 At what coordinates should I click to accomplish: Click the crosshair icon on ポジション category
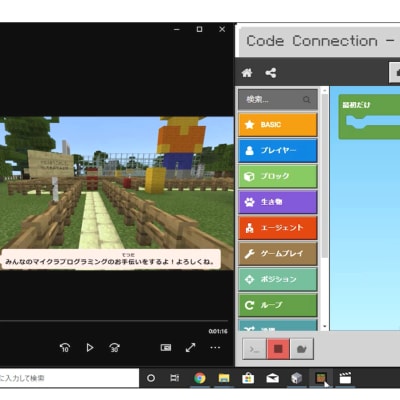click(249, 279)
